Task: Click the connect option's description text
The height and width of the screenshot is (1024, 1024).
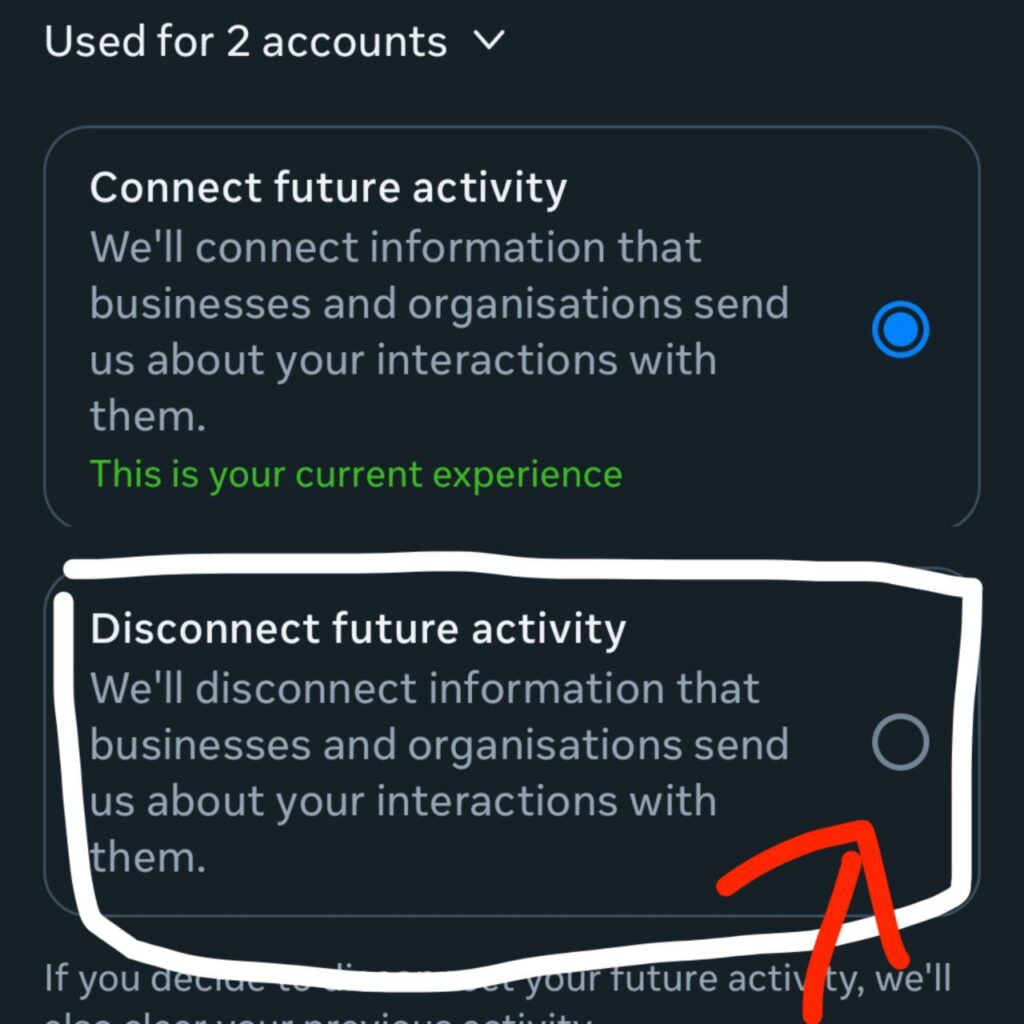Action: [440, 330]
